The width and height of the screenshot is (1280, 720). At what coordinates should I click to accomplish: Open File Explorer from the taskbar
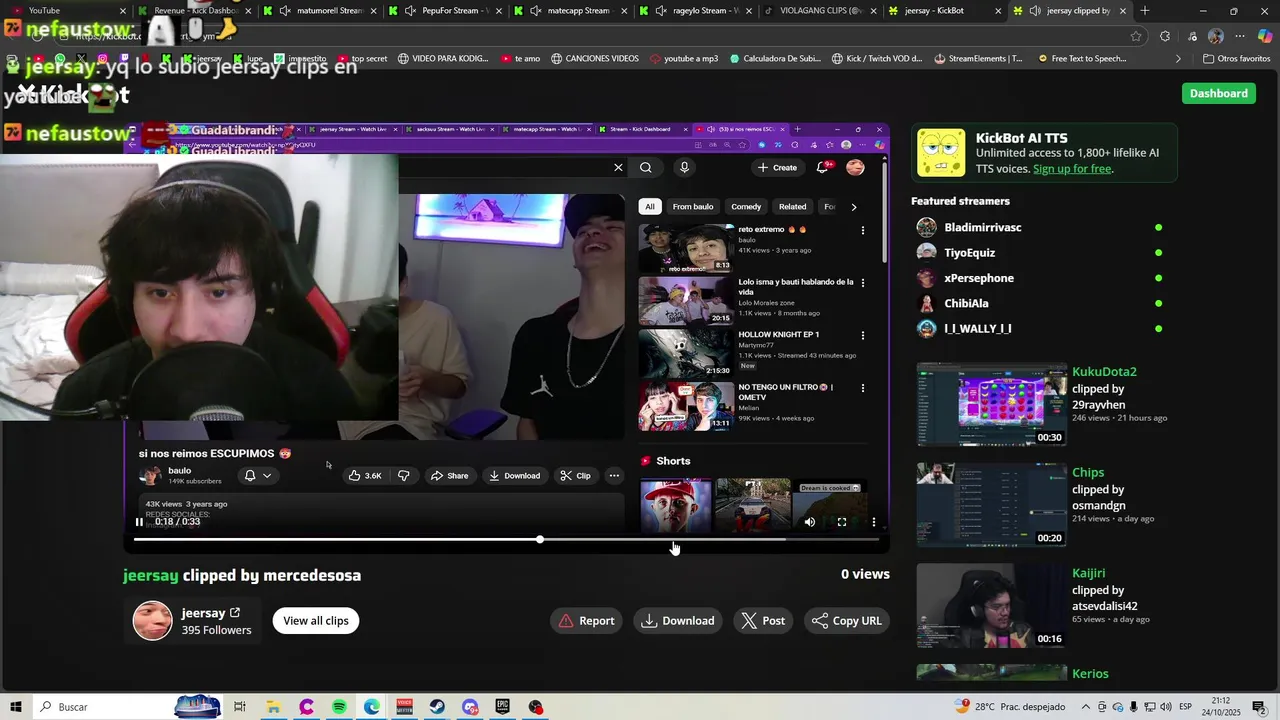tap(273, 707)
